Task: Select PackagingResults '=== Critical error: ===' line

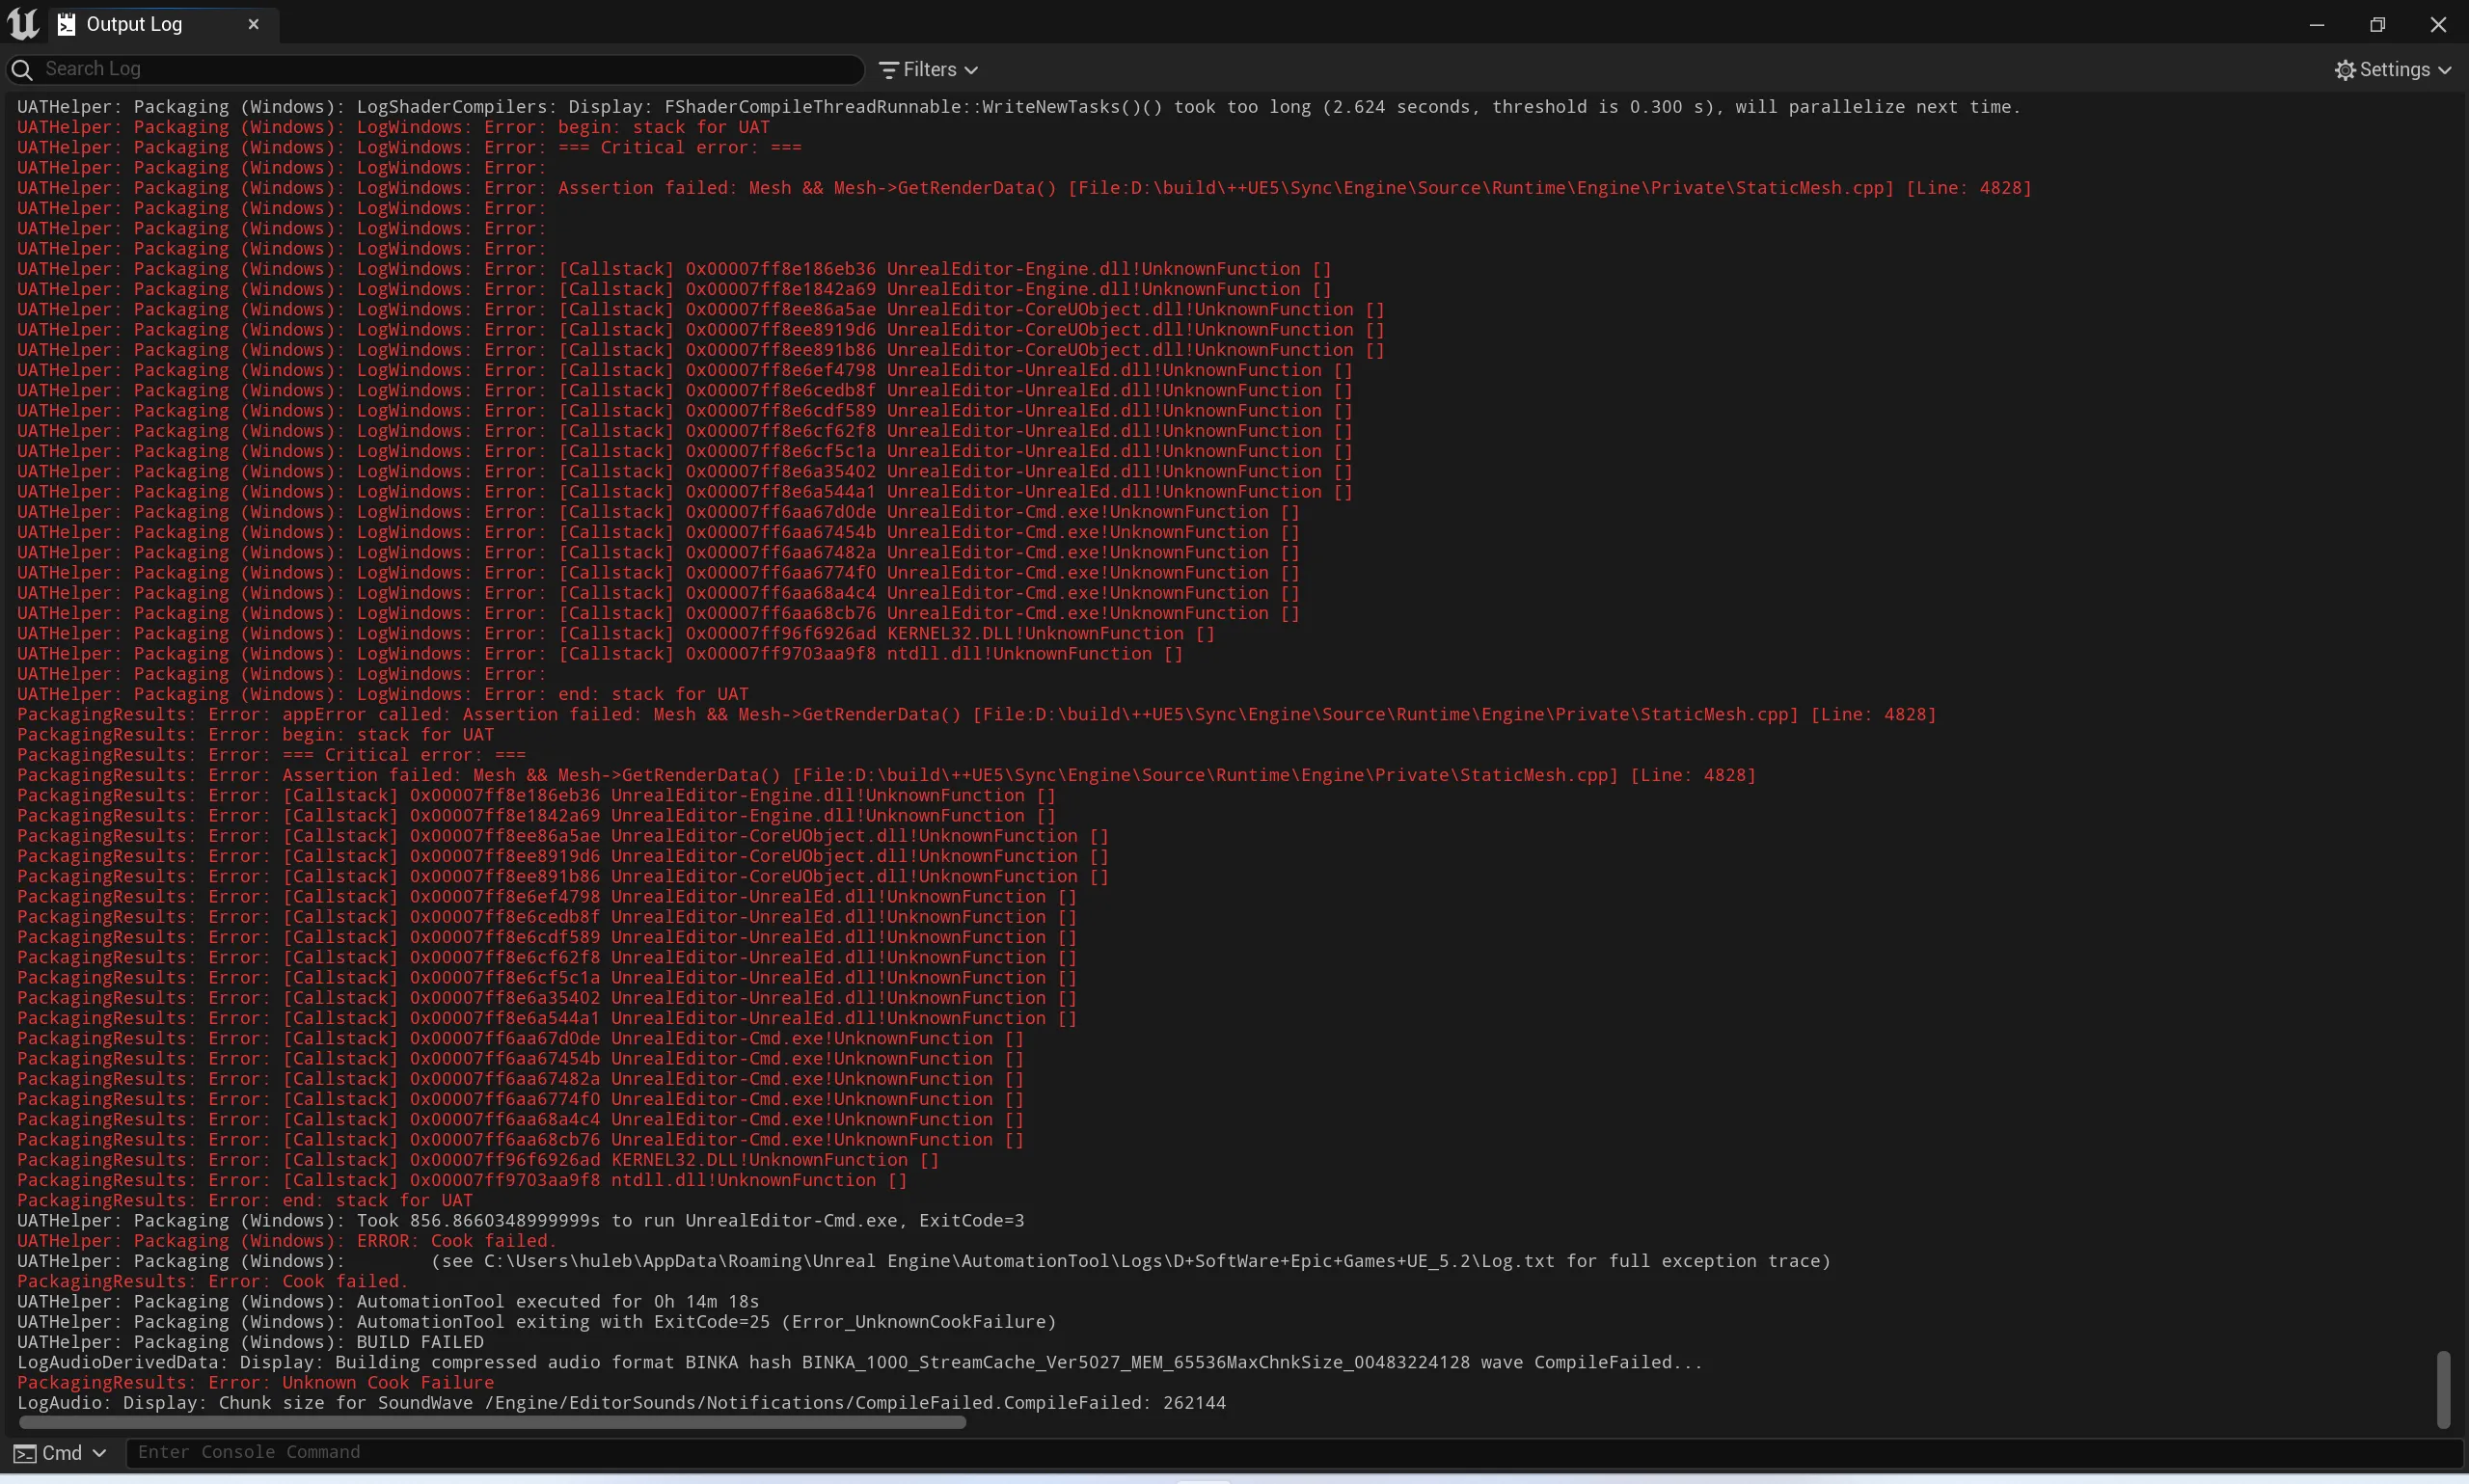Action: [271, 755]
